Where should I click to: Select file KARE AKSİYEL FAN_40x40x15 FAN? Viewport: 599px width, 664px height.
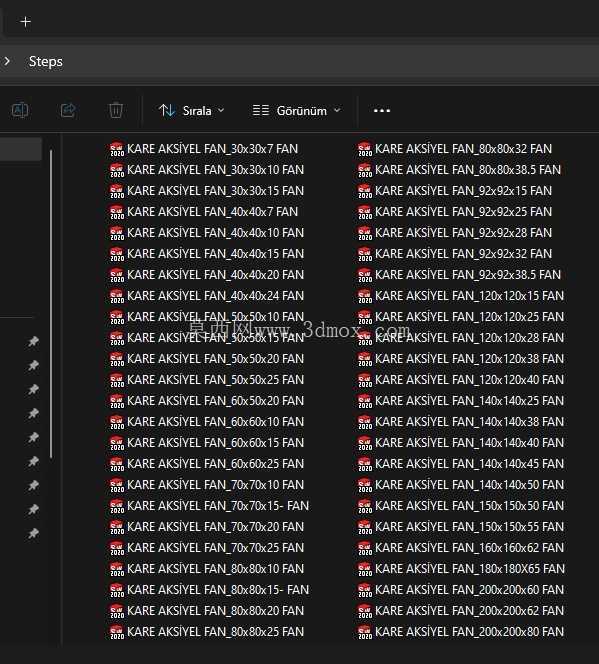(207, 254)
